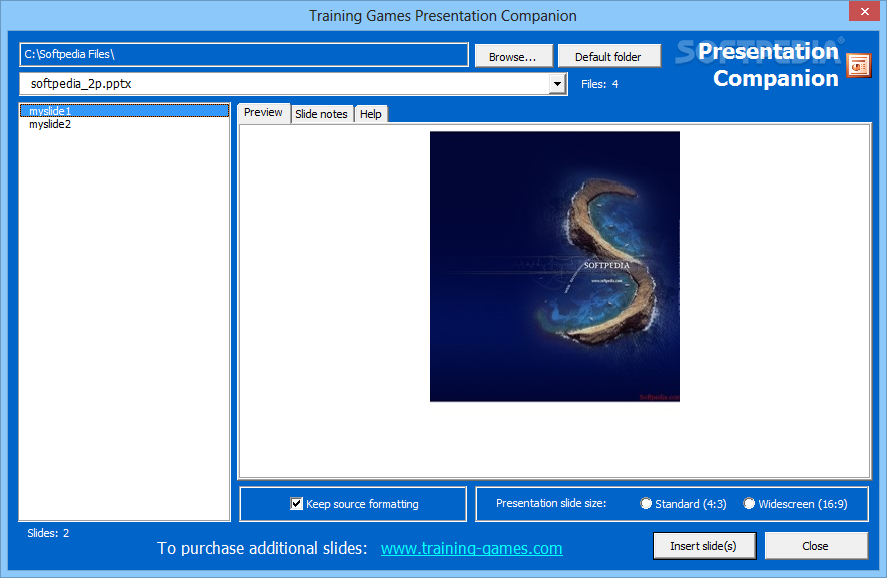887x578 pixels.
Task: Select the Widescreen (16:9) slide size
Action: (749, 503)
